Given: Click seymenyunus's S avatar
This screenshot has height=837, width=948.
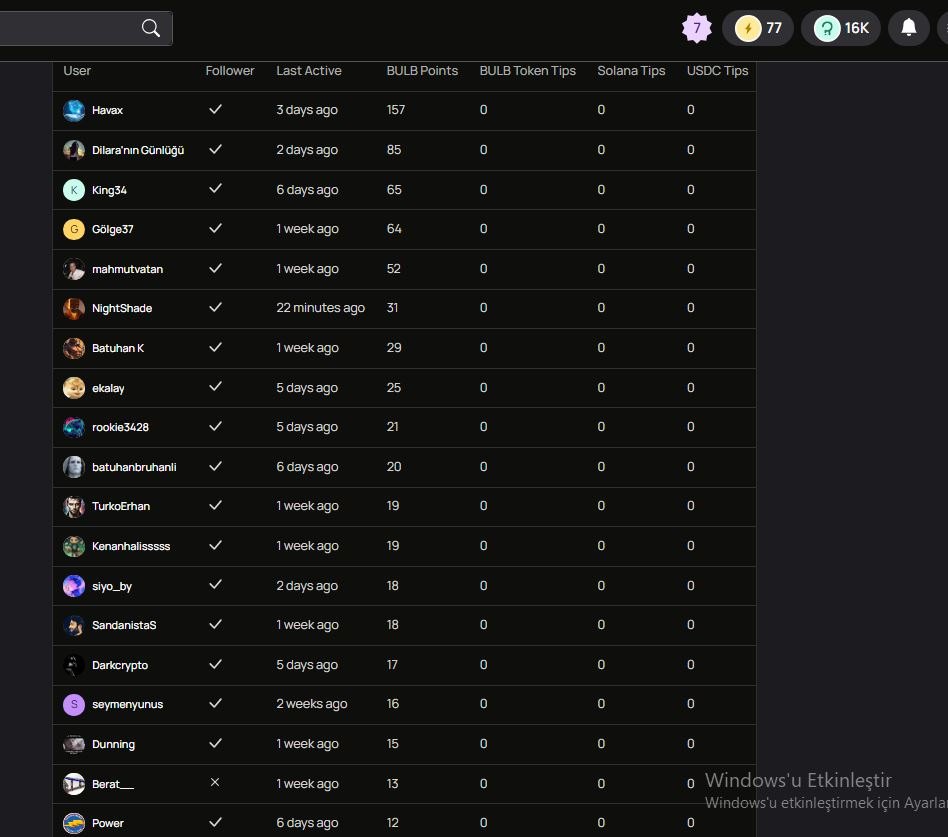Looking at the screenshot, I should 74,705.
